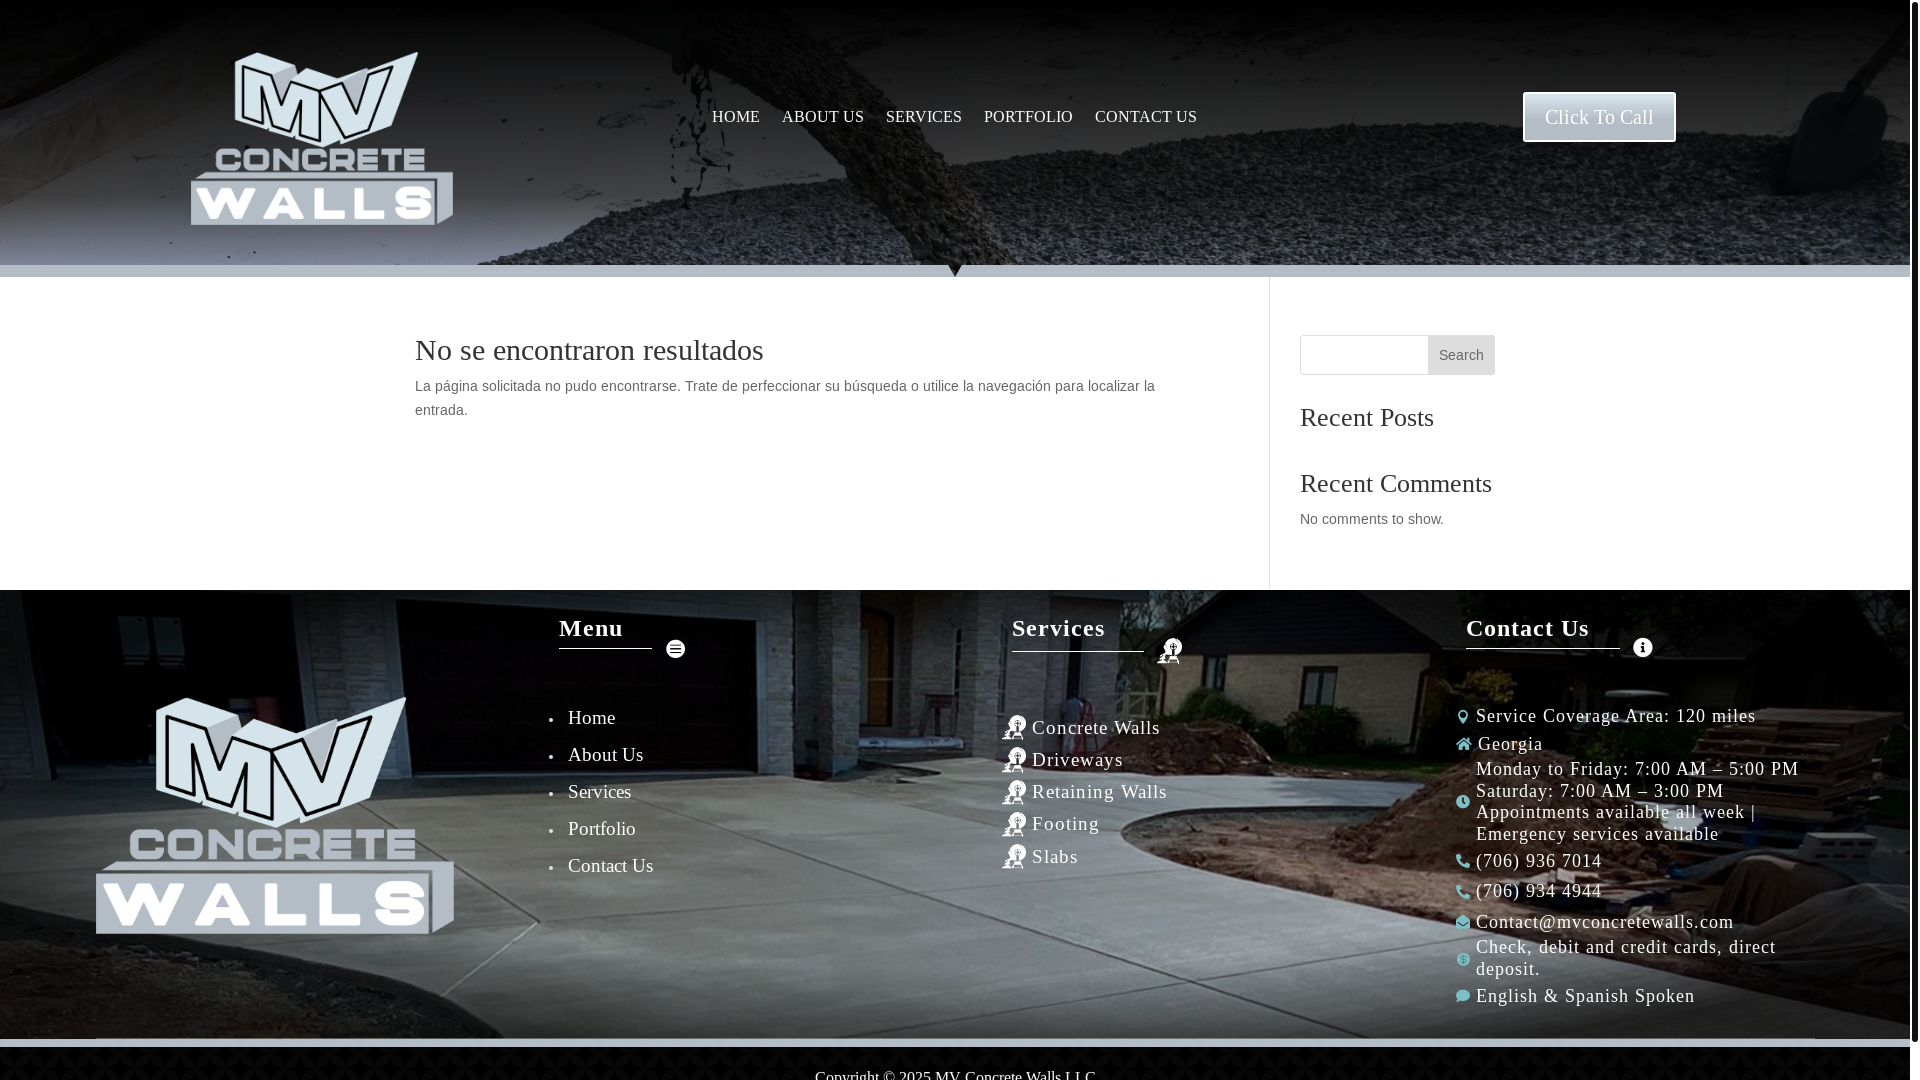The image size is (1920, 1080).
Task: Call the number (706) 934 4944
Action: (x=1539, y=891)
